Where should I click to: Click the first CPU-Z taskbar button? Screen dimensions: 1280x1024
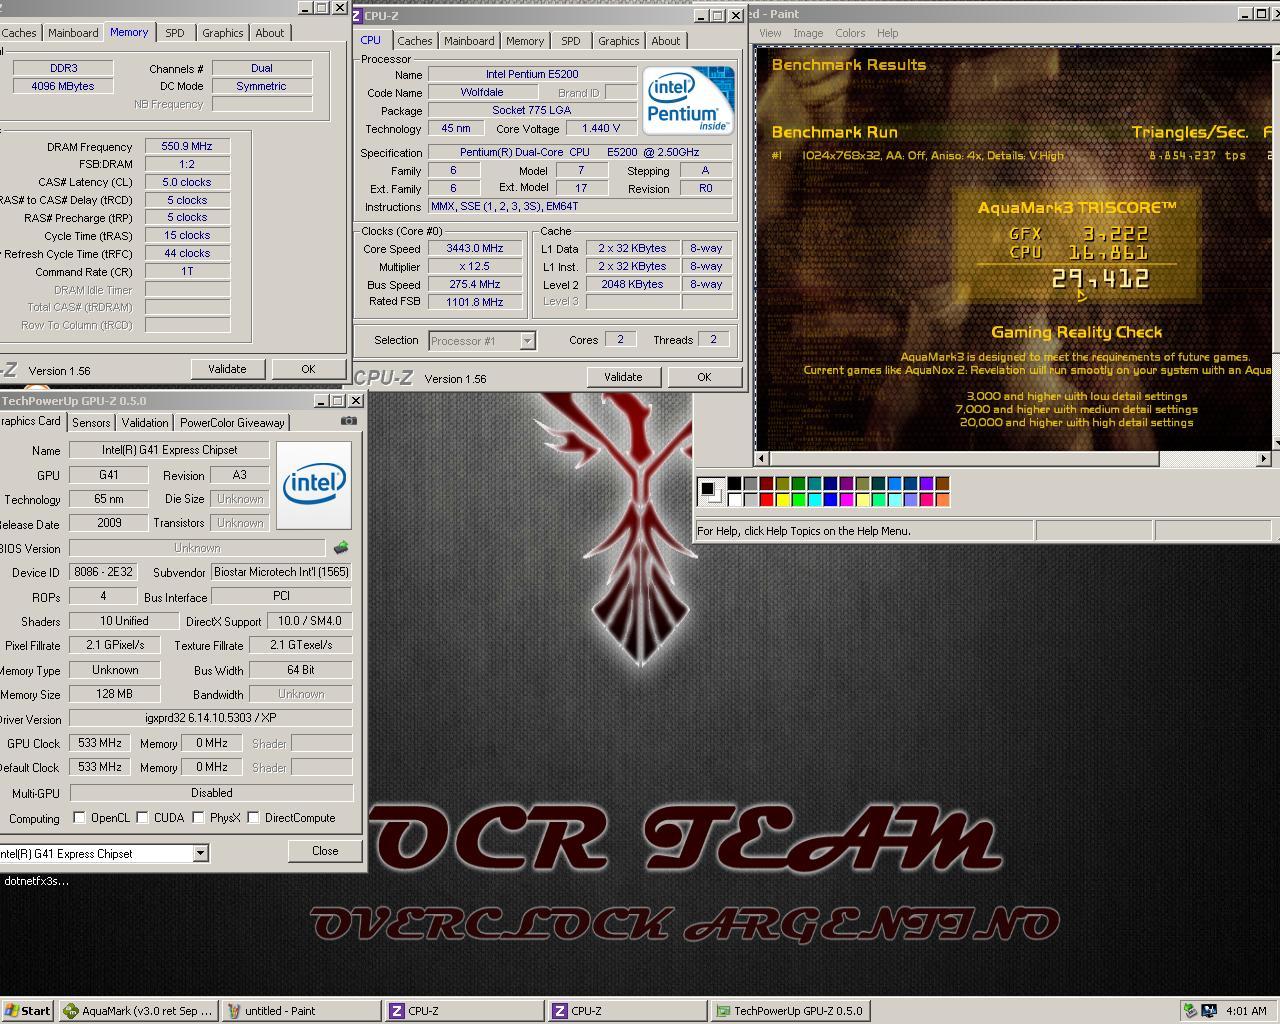click(465, 1011)
